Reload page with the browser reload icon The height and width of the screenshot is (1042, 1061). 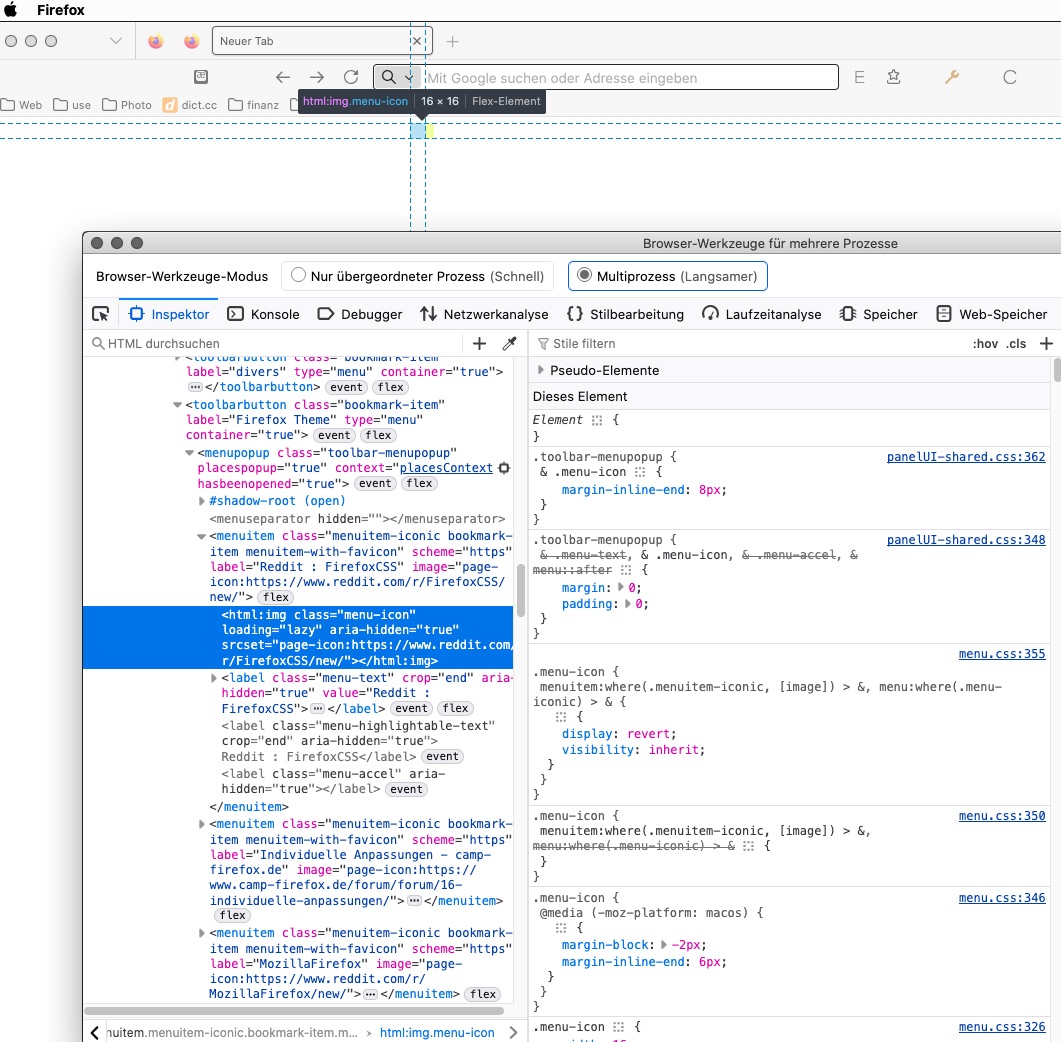click(x=351, y=77)
